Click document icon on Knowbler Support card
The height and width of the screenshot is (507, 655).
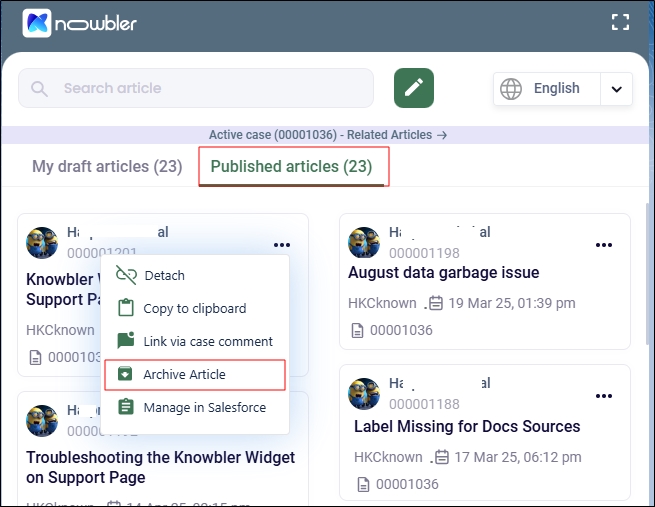pyautogui.click(x=35, y=357)
